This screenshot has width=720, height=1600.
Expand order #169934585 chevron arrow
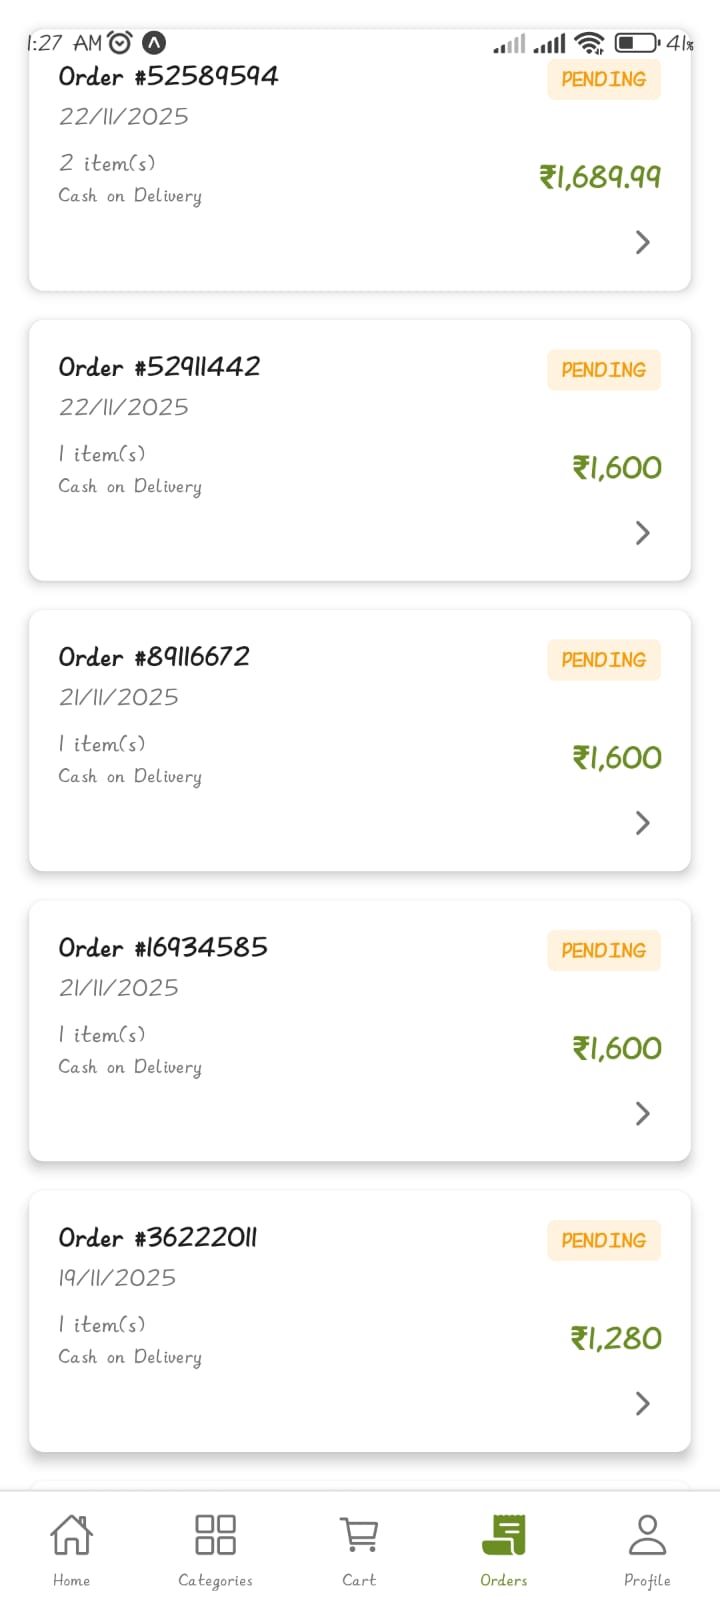(x=643, y=1113)
